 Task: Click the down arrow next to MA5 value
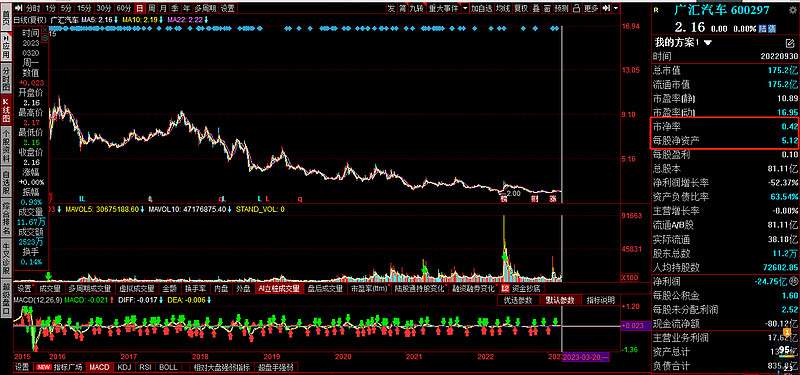tap(117, 19)
